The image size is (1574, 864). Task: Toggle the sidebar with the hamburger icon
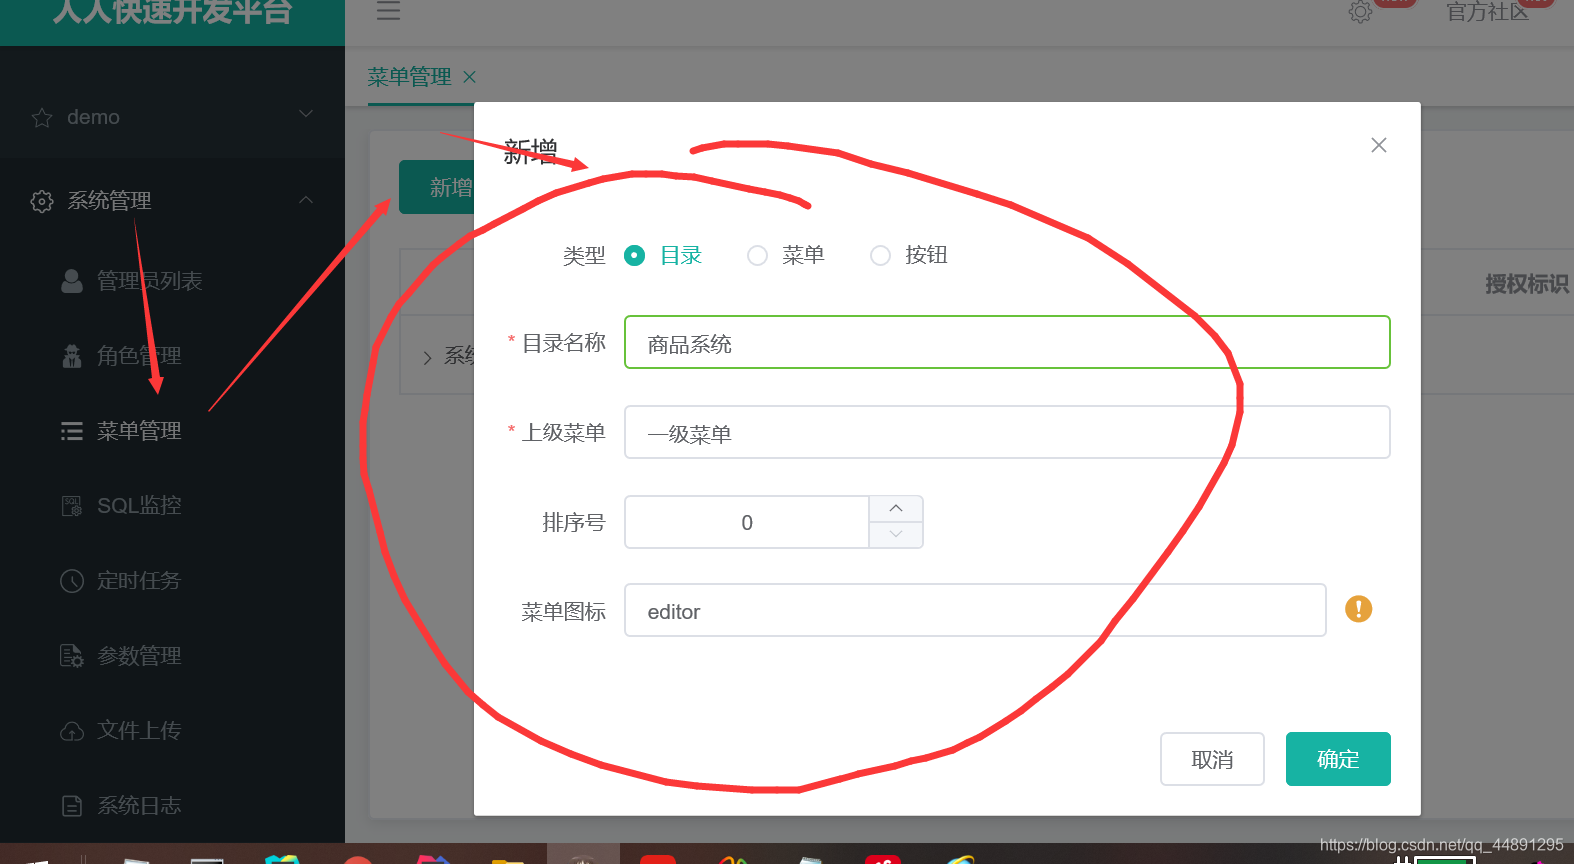point(388,11)
